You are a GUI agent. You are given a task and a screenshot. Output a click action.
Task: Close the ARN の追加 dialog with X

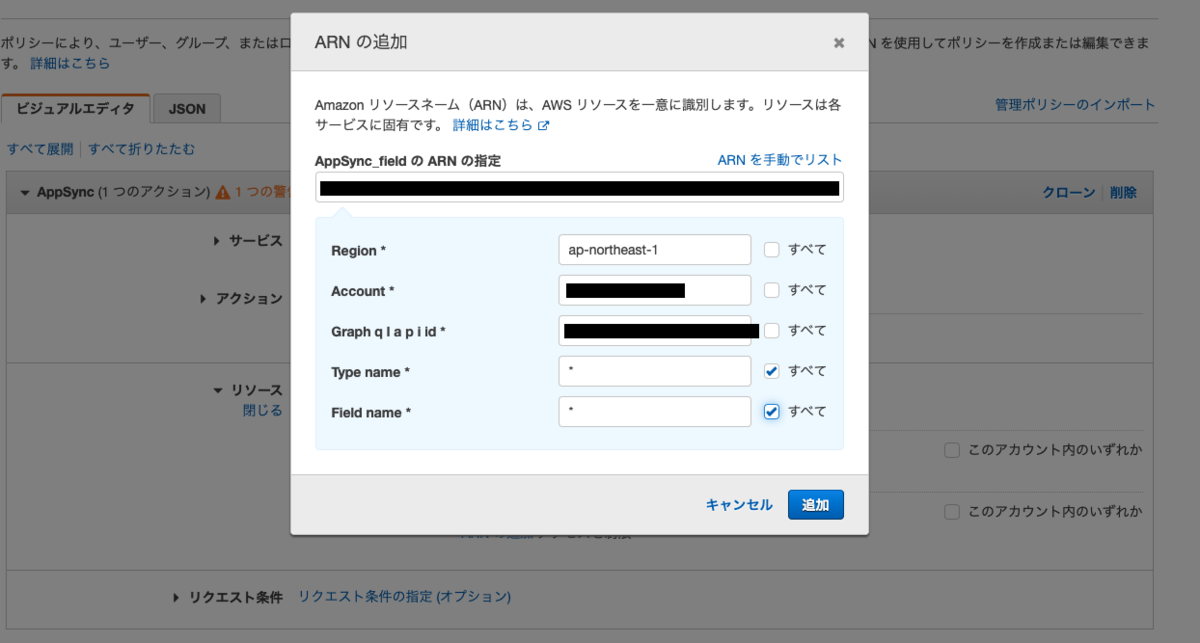coord(839,43)
